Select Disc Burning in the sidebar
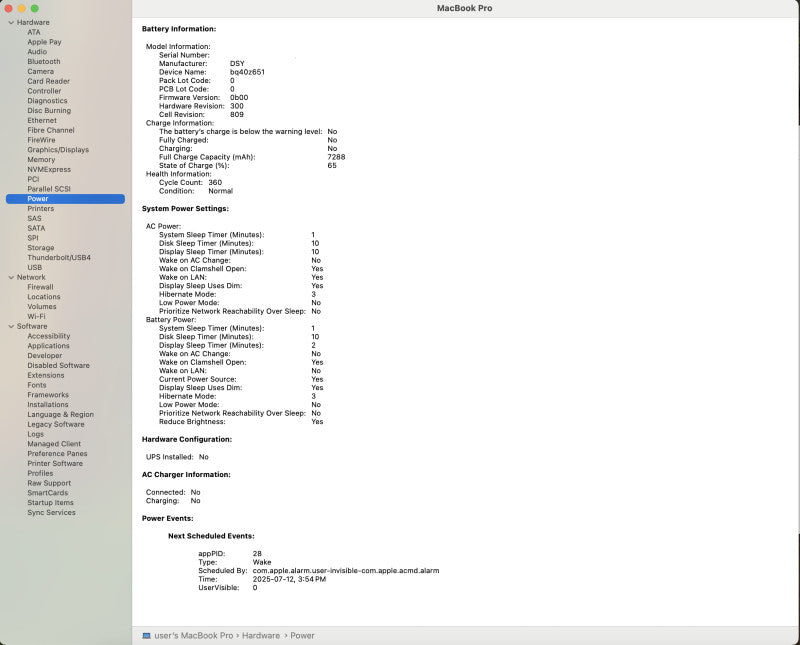The width and height of the screenshot is (800, 645). pyautogui.click(x=49, y=110)
